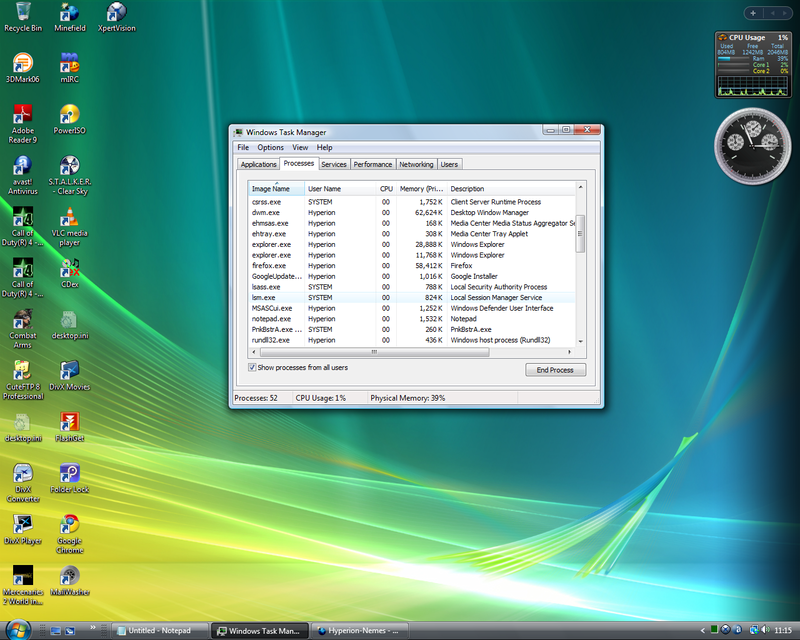Select the Recycle Bin desktop icon
Screen dimensions: 800x640
23,17
